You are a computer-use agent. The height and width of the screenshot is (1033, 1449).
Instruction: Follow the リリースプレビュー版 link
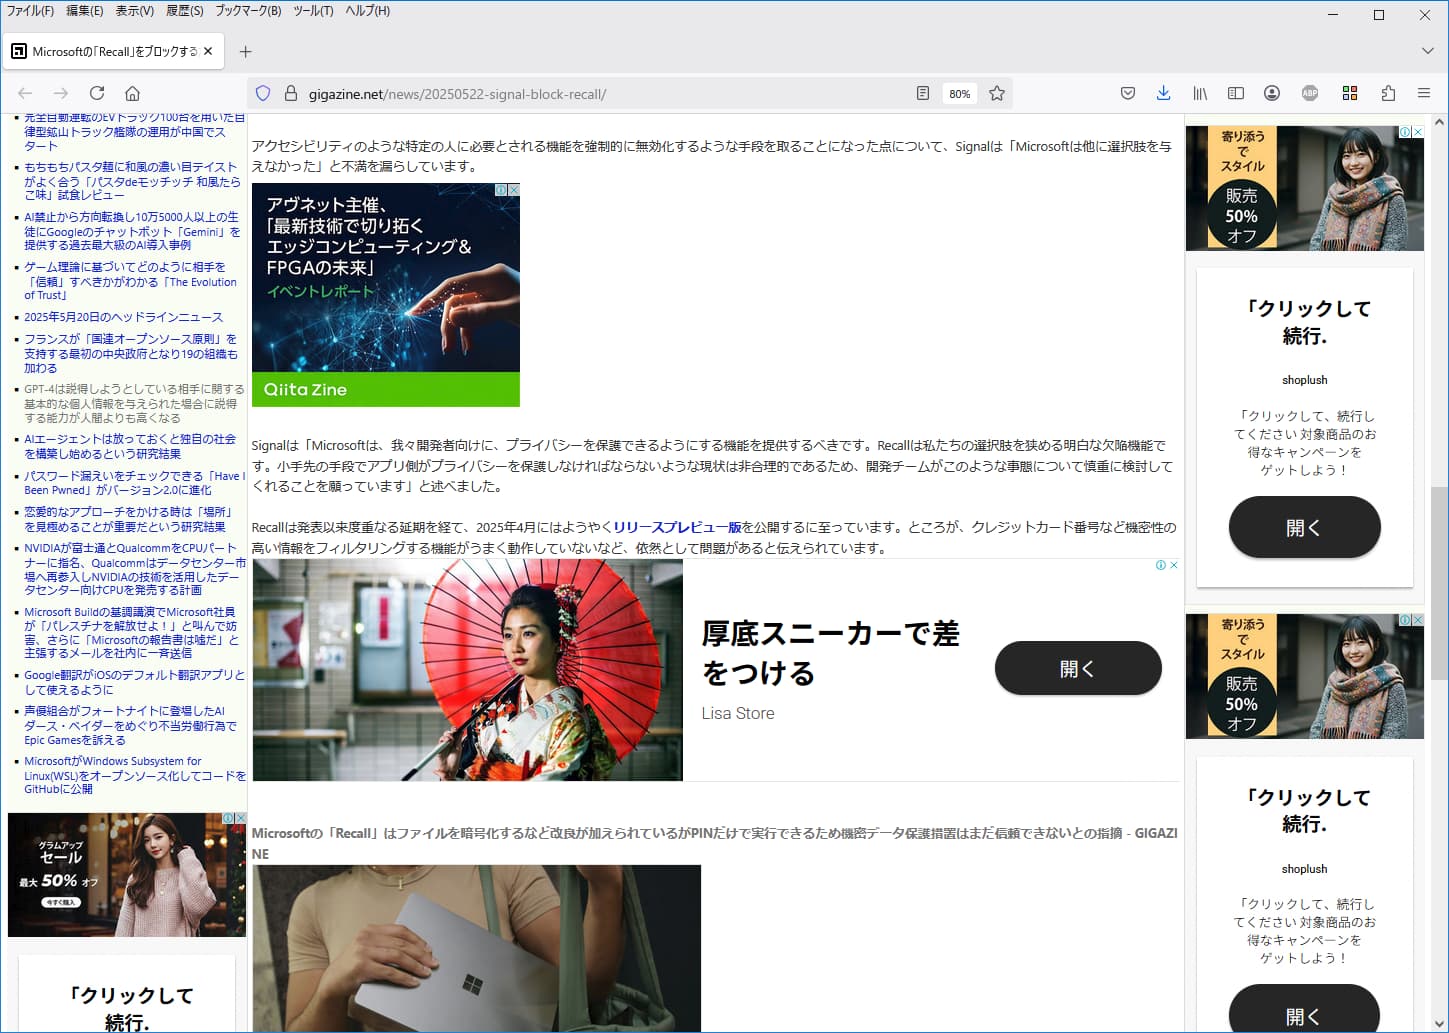[x=677, y=527]
